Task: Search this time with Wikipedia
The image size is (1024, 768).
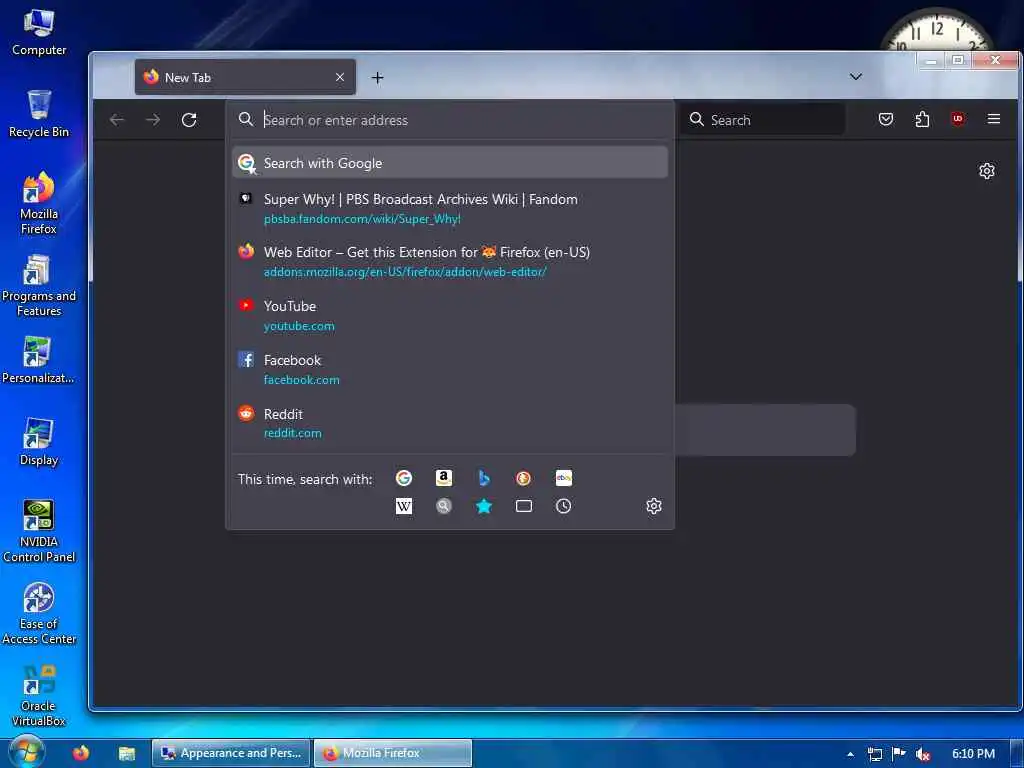Action: pos(404,506)
